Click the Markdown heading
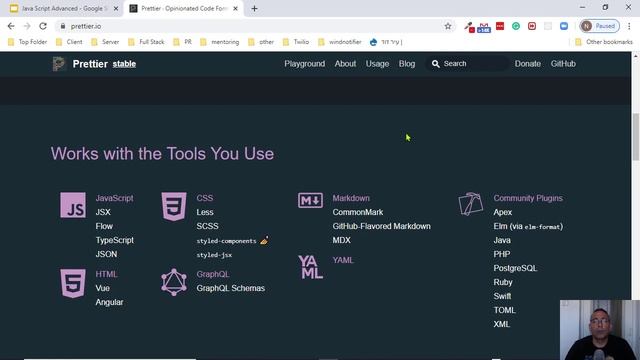This screenshot has width=640, height=360. coord(351,198)
